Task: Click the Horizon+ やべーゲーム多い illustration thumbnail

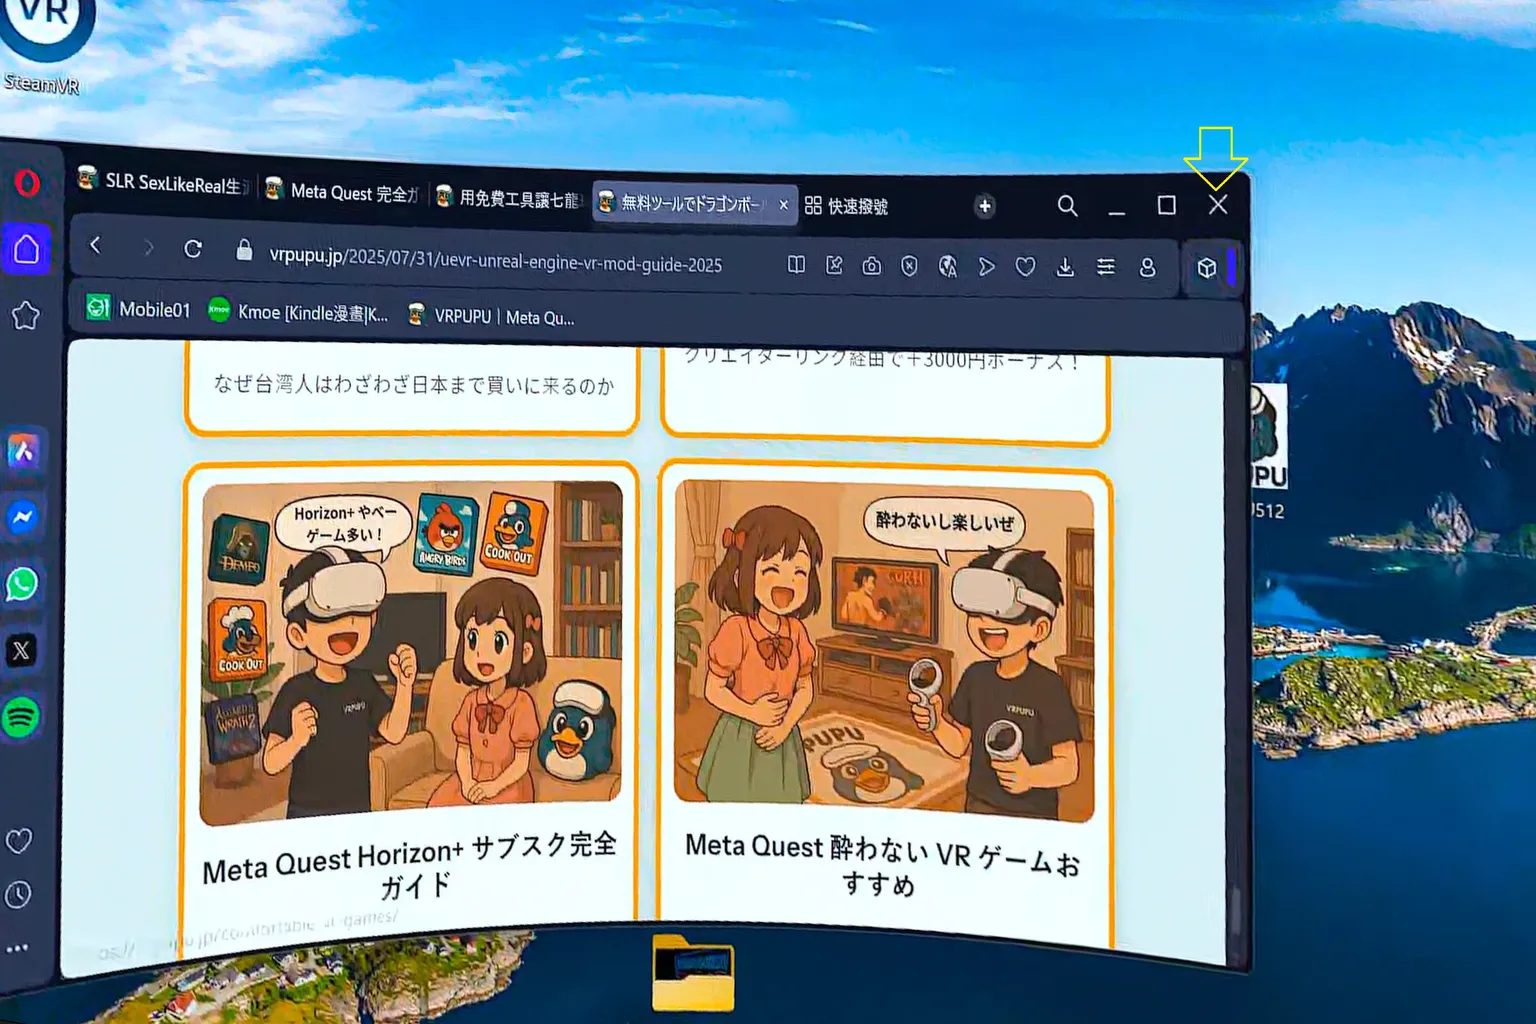Action: click(x=411, y=653)
